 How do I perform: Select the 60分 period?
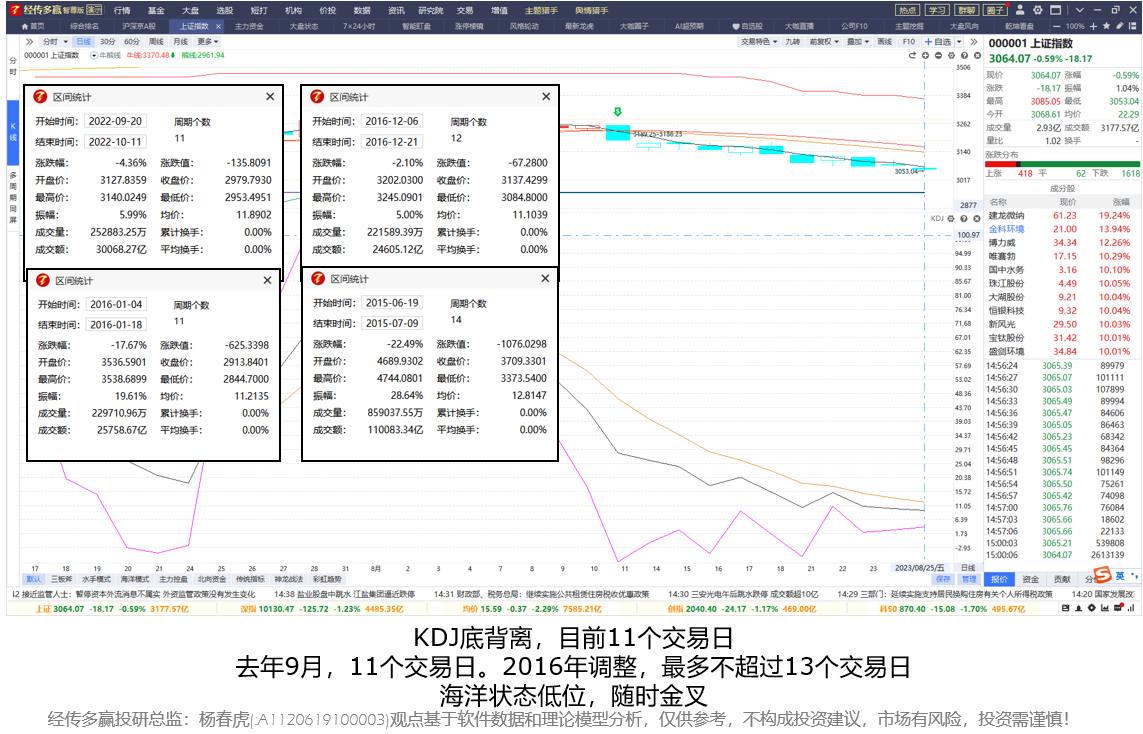point(132,42)
